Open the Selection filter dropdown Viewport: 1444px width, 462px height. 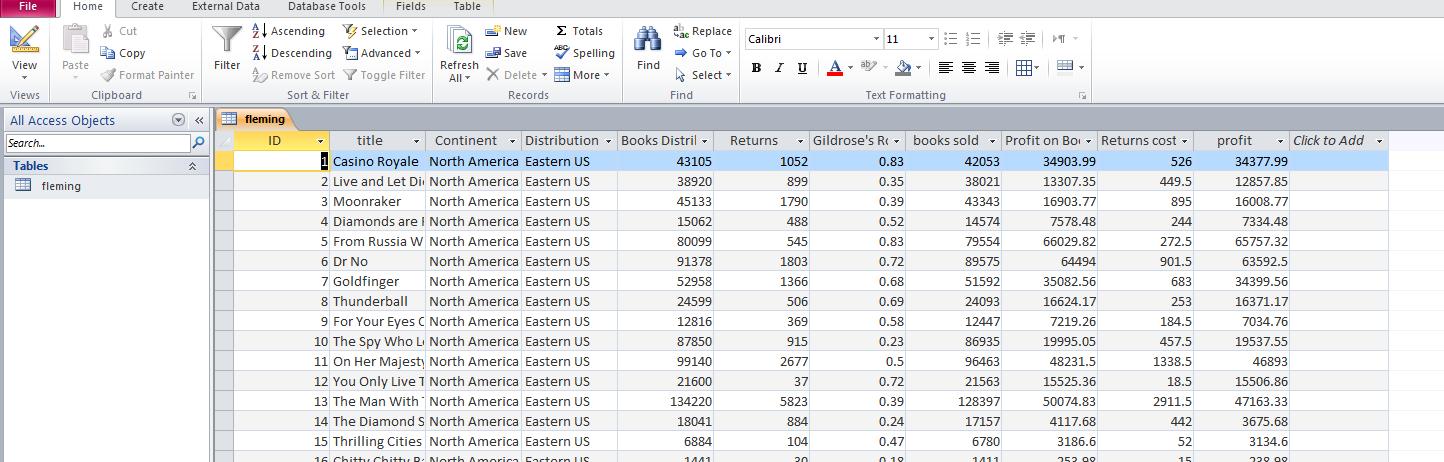point(380,31)
